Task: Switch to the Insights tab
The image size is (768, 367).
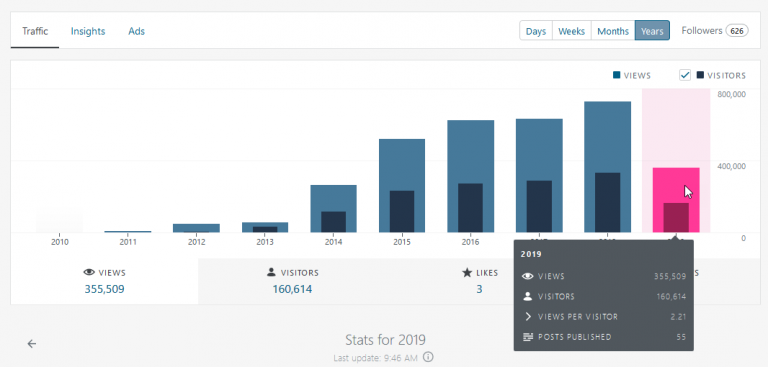Action: click(x=88, y=31)
